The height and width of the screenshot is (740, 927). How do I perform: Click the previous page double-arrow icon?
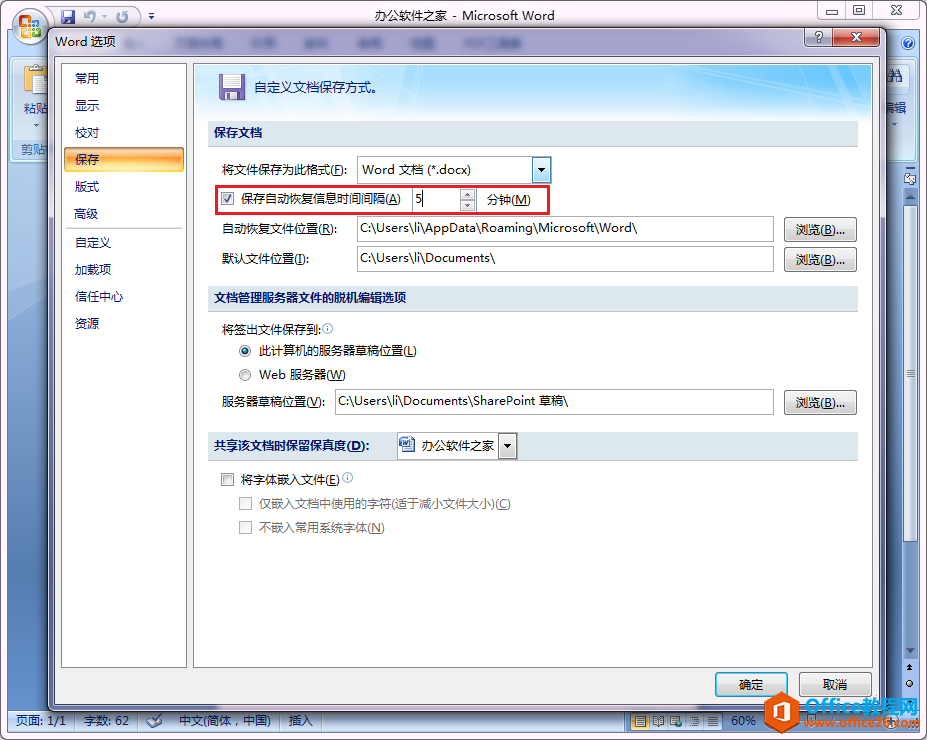[x=910, y=667]
